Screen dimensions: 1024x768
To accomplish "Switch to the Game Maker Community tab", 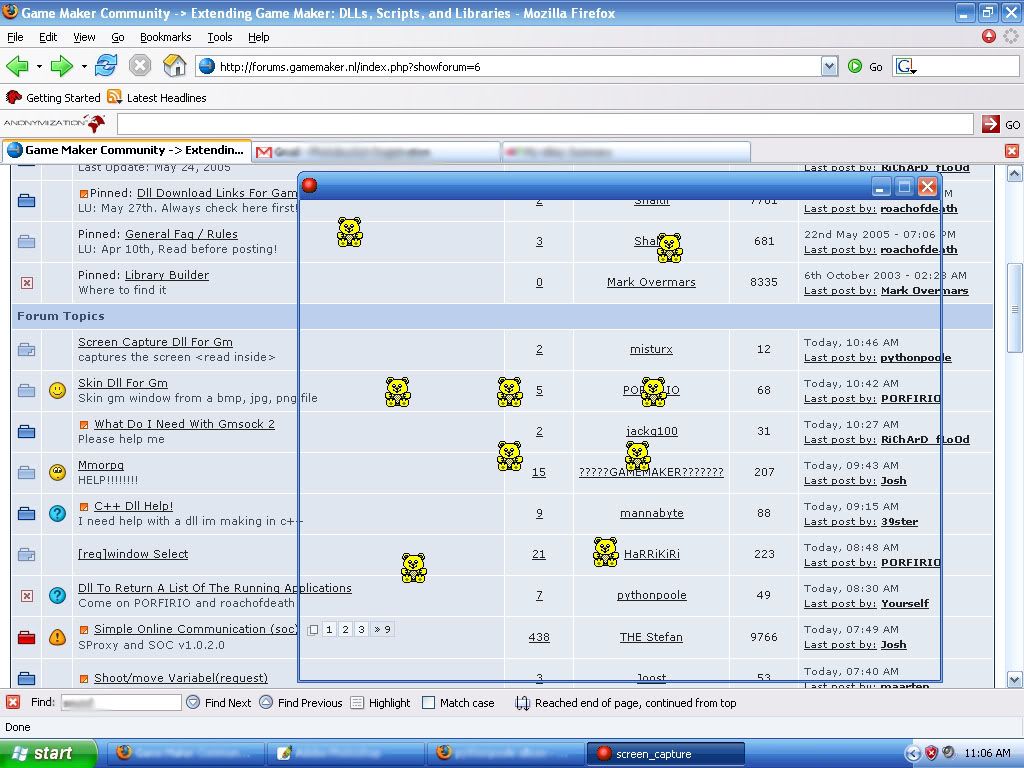I will tap(127, 151).
